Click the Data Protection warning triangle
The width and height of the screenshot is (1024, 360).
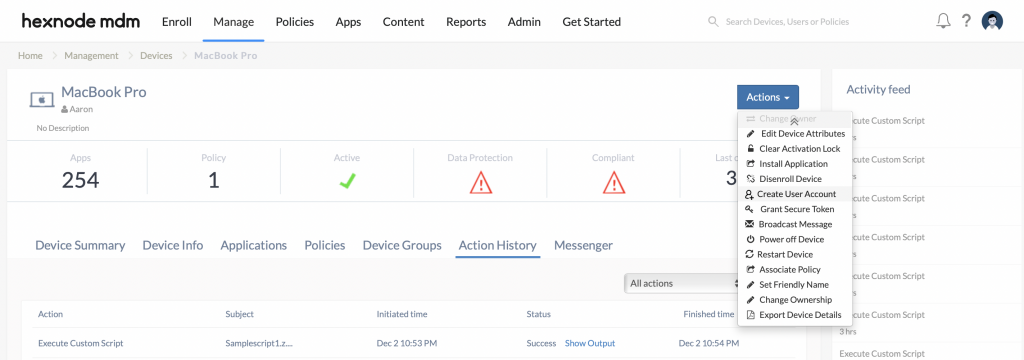[480, 182]
